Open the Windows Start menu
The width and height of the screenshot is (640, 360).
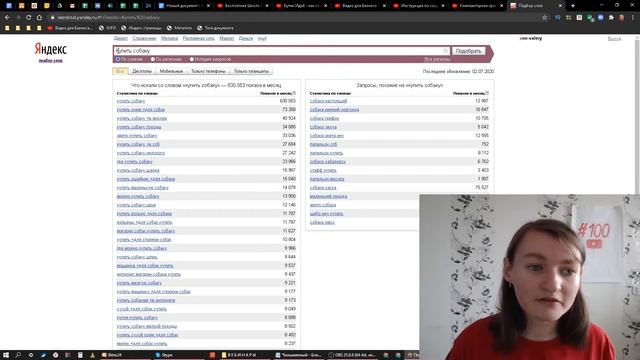point(6,355)
